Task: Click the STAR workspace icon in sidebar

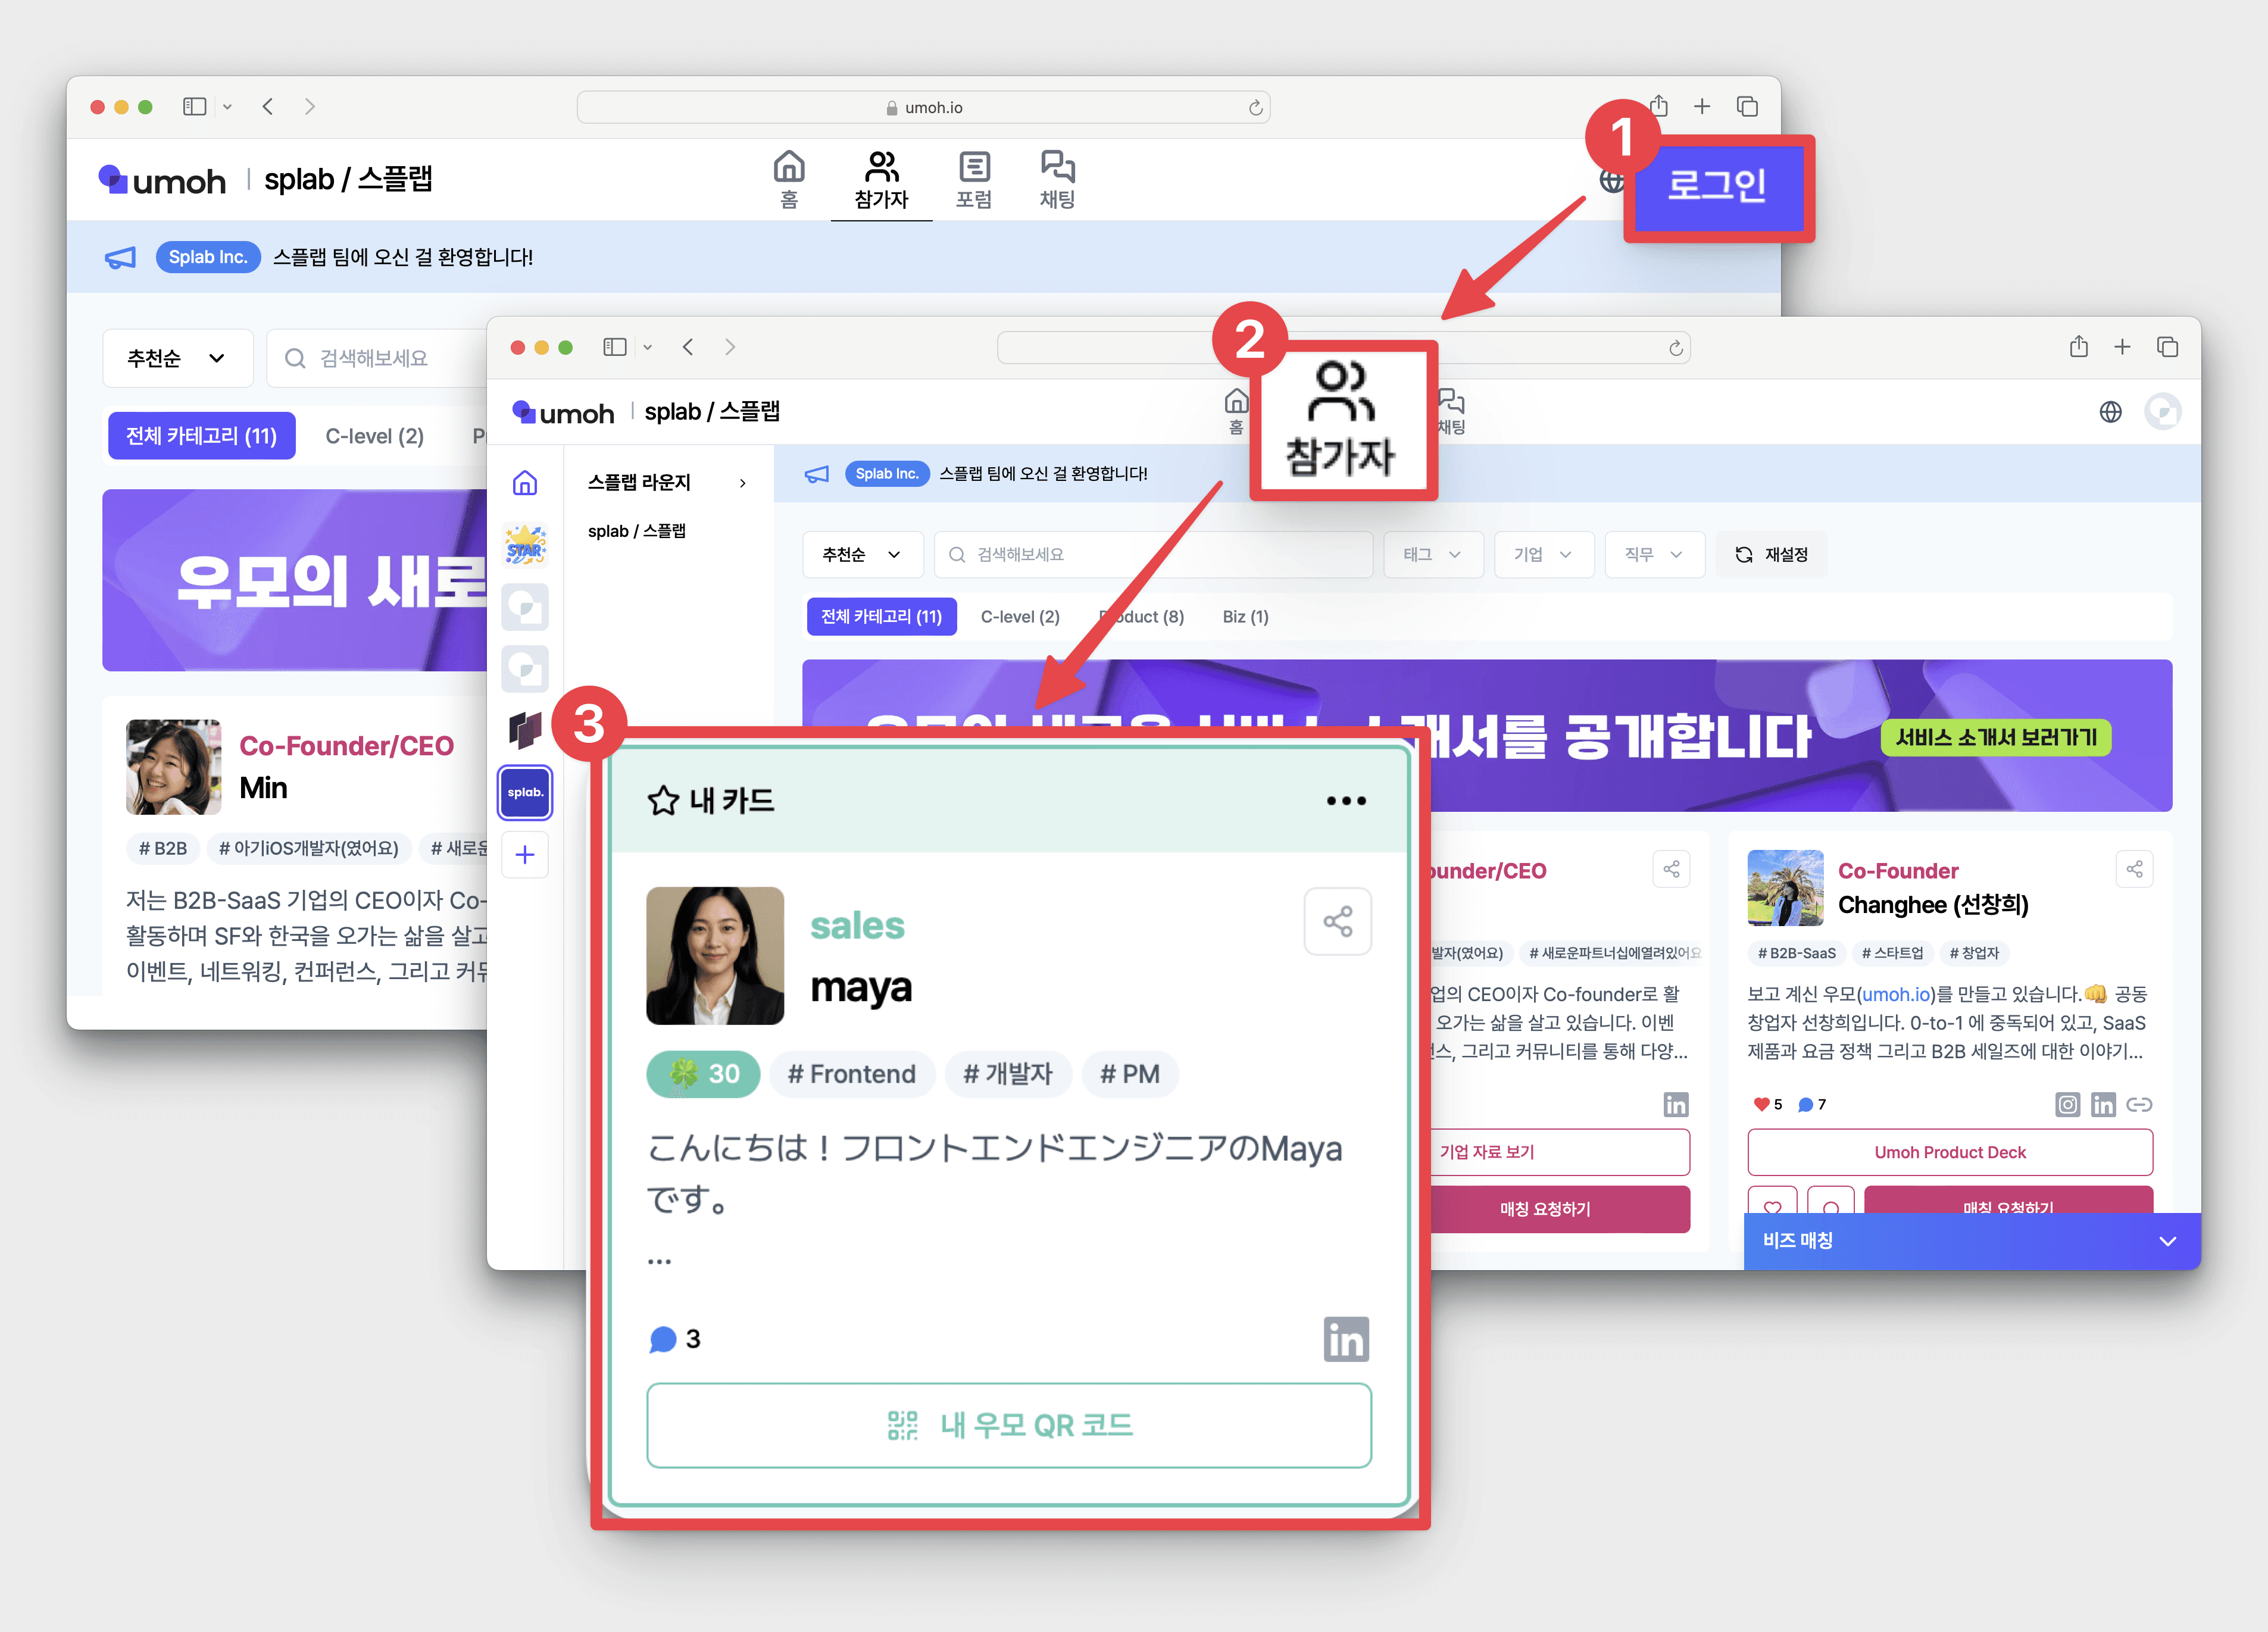Action: [525, 545]
